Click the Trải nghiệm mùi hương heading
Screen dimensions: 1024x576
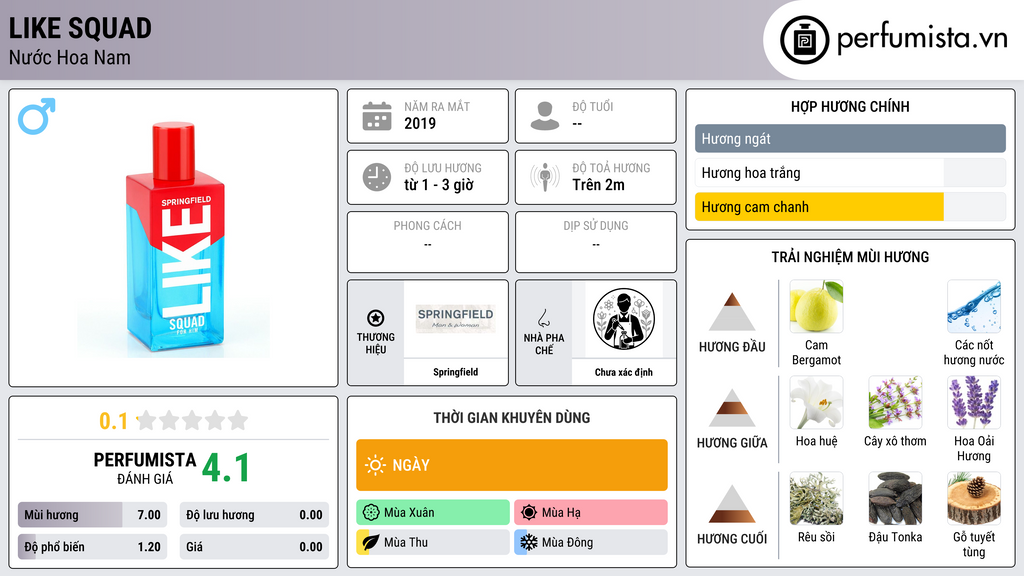(x=850, y=257)
